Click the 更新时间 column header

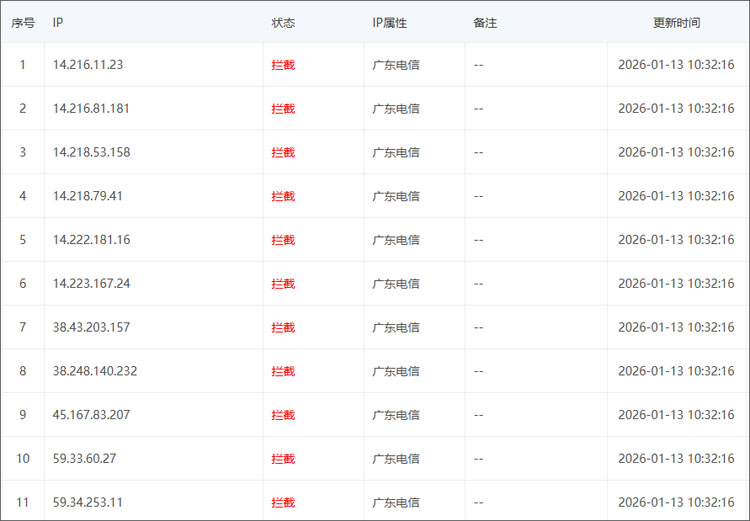pyautogui.click(x=676, y=22)
